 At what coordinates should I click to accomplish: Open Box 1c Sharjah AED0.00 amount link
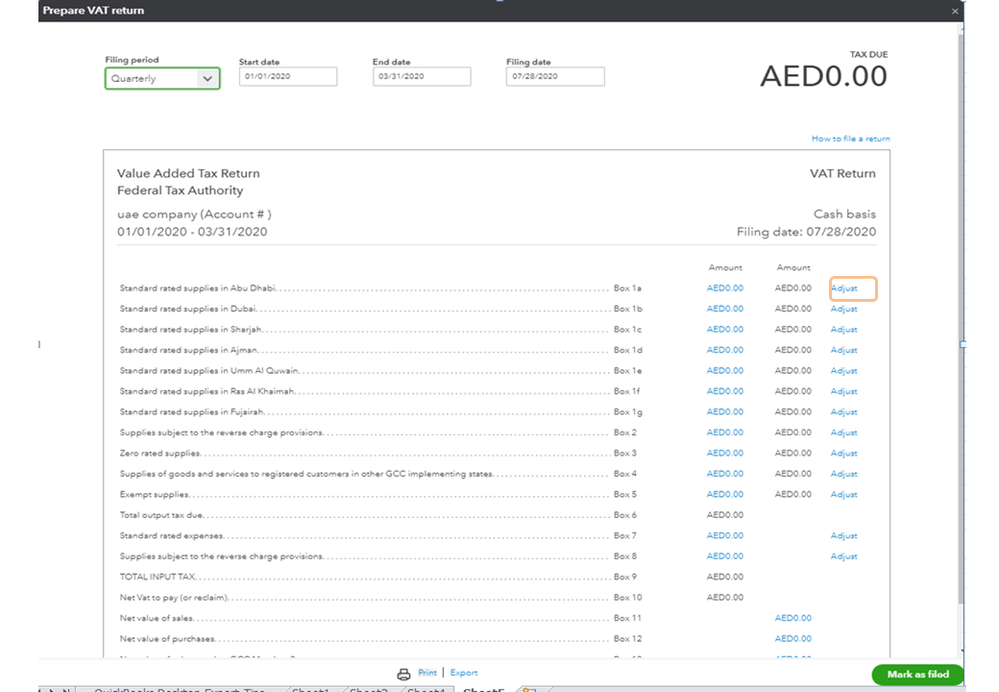(x=725, y=329)
